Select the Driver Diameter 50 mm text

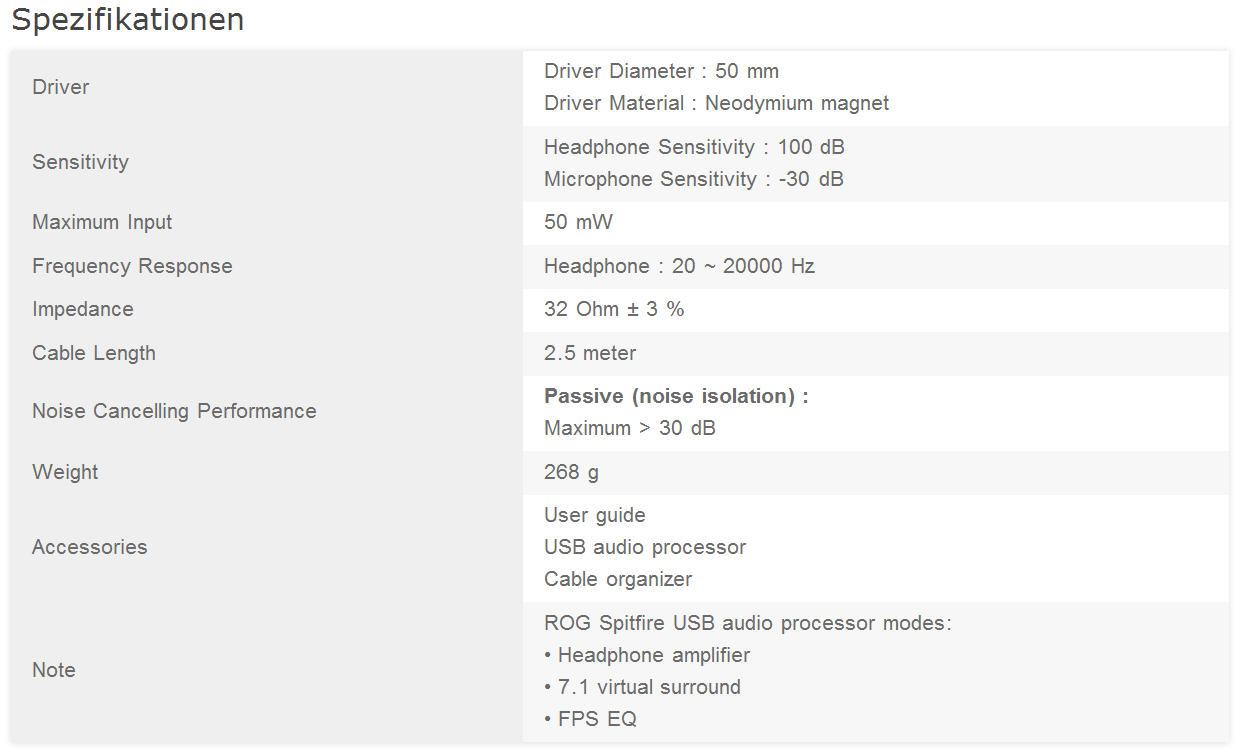click(661, 71)
